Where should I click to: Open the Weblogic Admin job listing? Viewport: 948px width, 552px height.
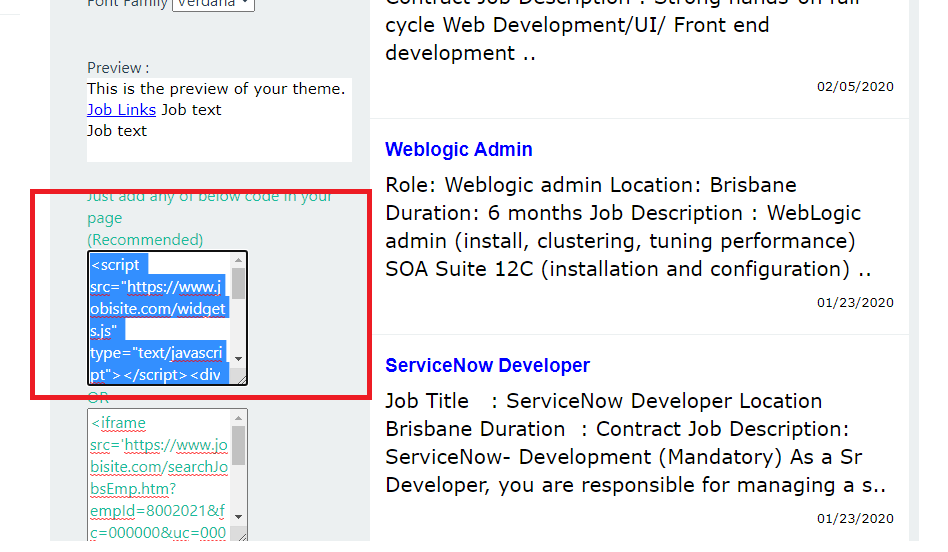coord(458,150)
